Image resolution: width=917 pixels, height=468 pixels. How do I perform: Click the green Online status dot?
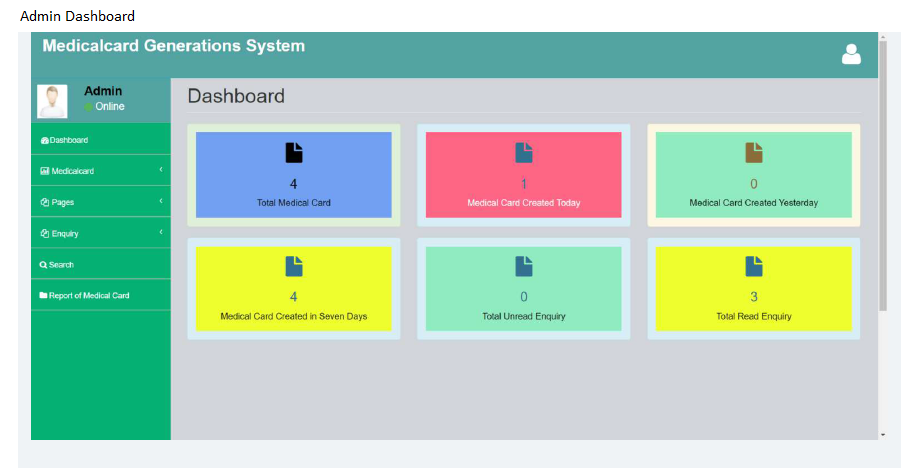(x=88, y=106)
